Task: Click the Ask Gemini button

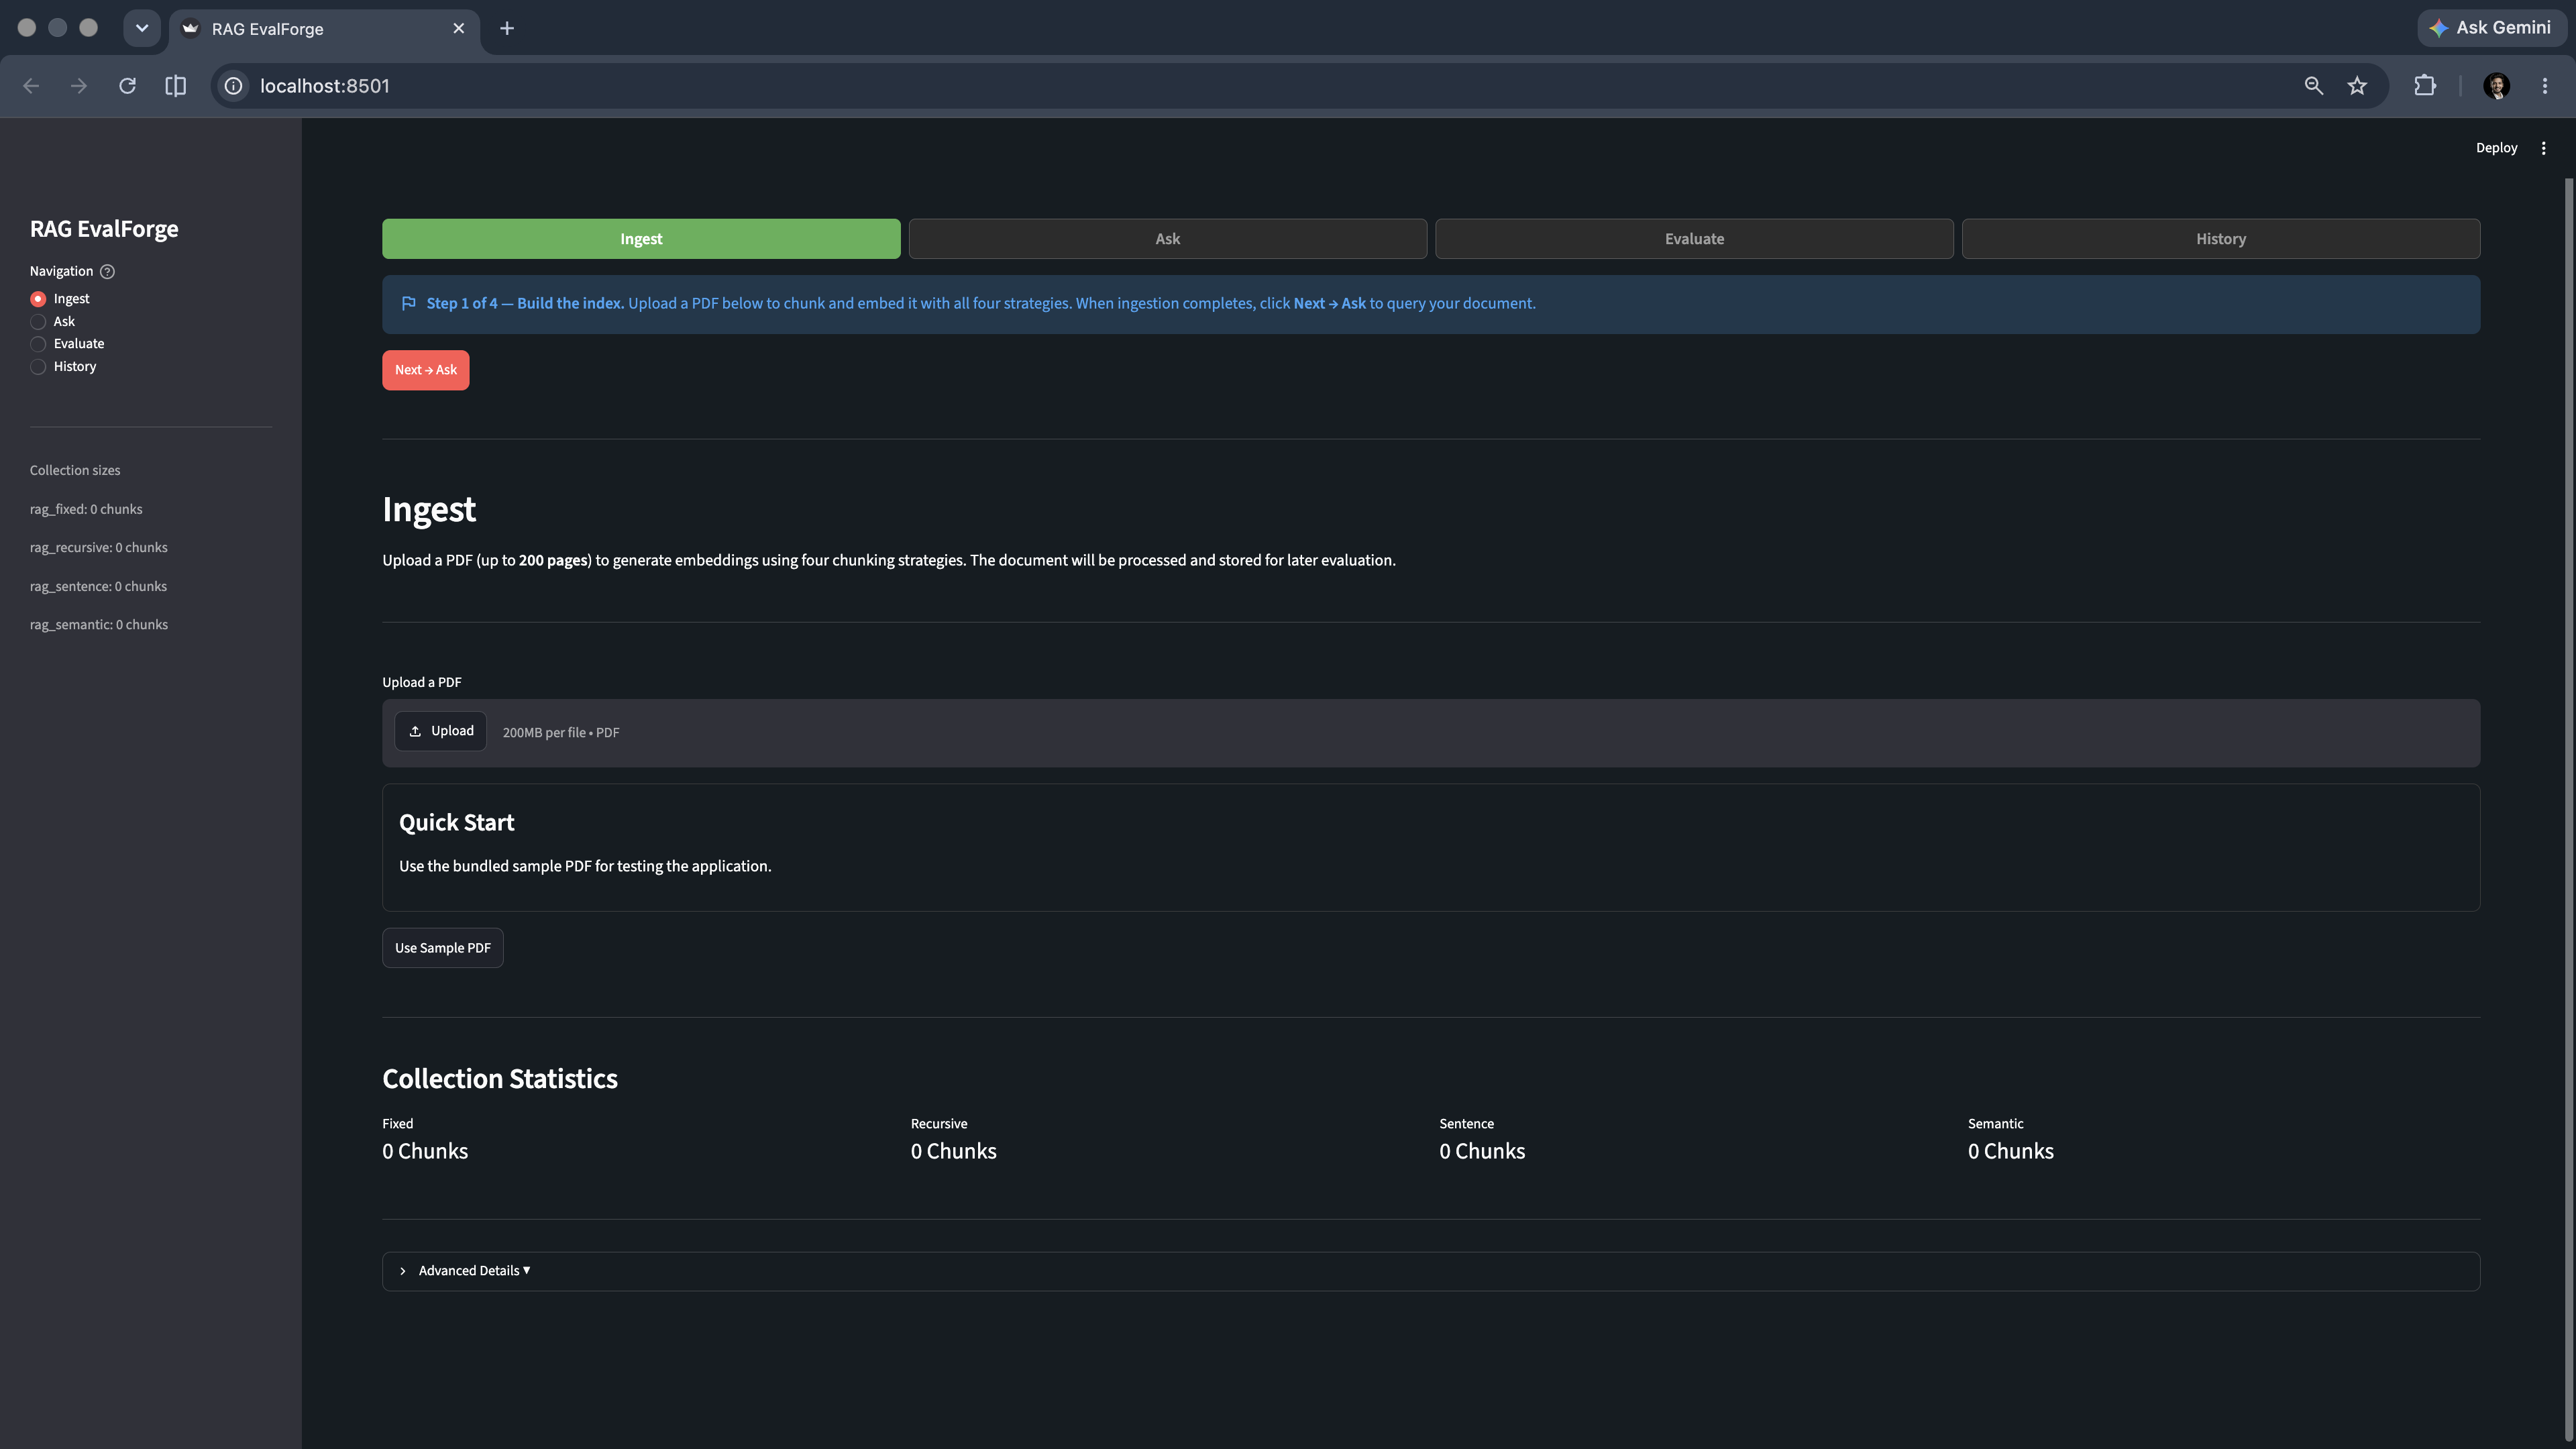Action: pos(2492,28)
